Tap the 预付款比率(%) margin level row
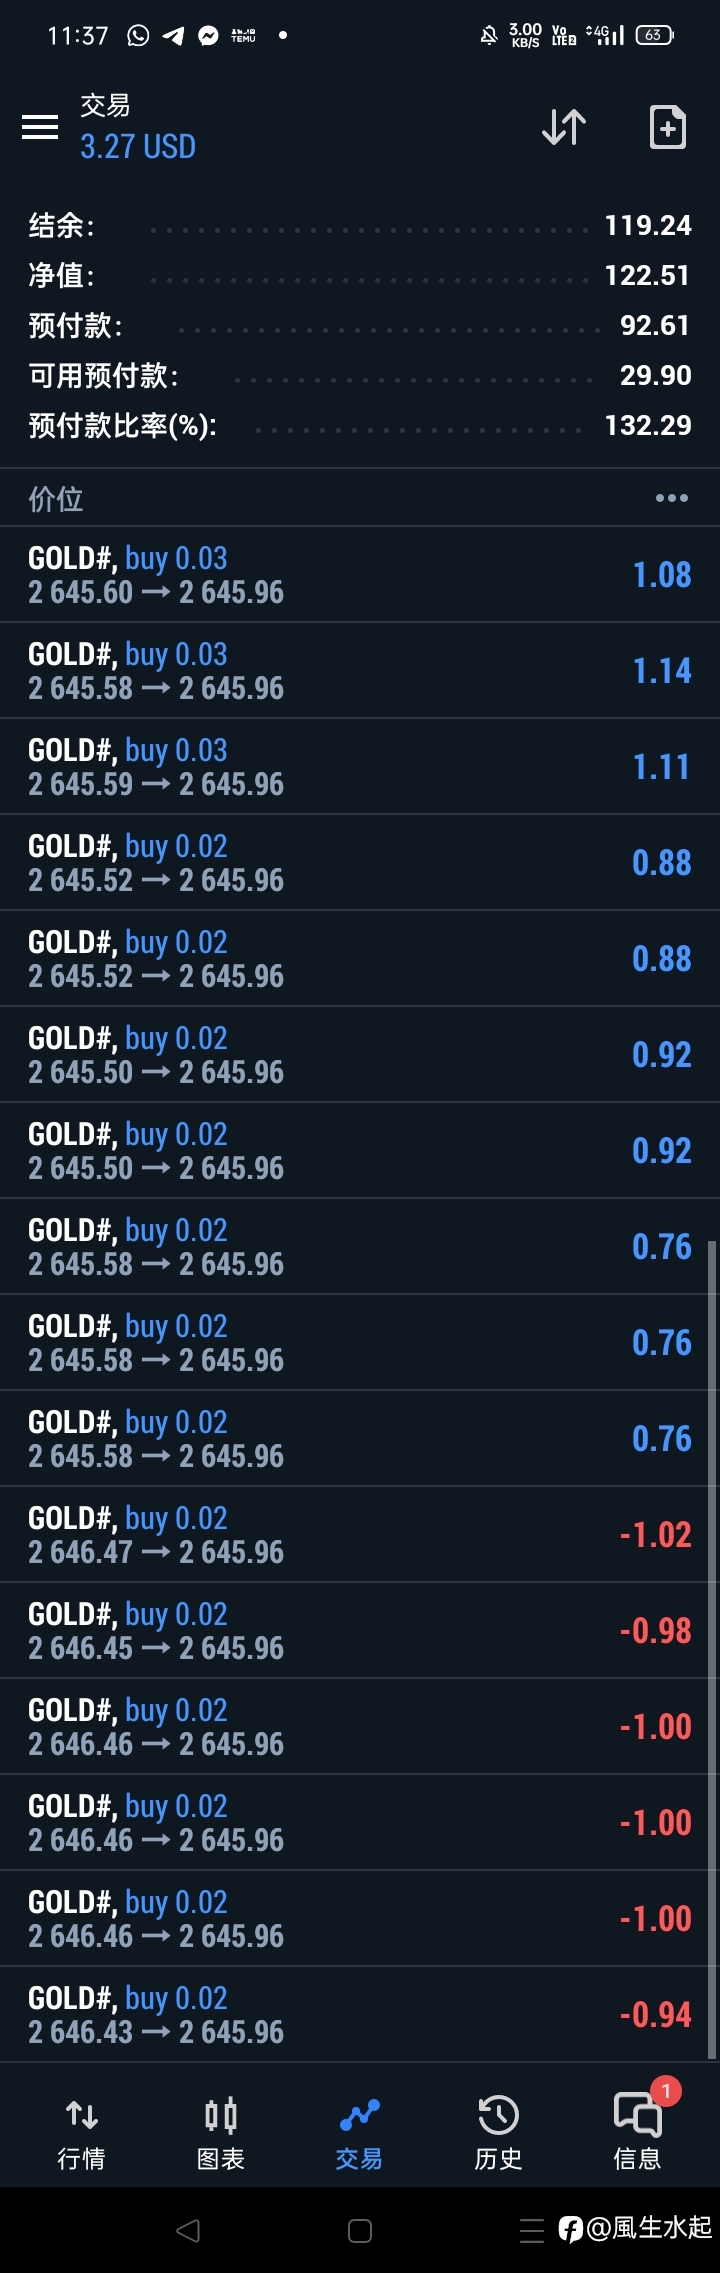This screenshot has width=720, height=2273. click(x=360, y=426)
